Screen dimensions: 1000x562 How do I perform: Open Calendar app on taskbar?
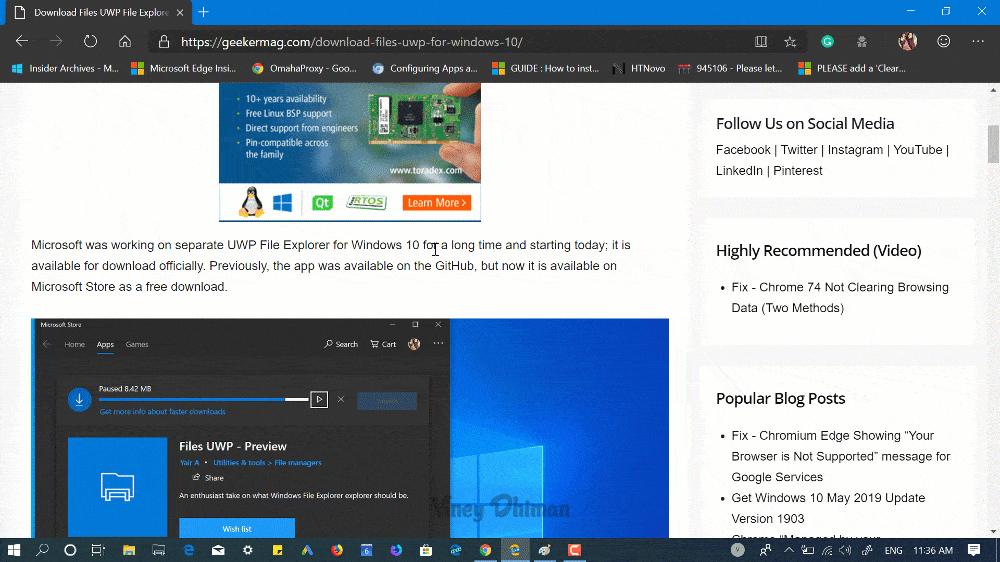point(366,550)
